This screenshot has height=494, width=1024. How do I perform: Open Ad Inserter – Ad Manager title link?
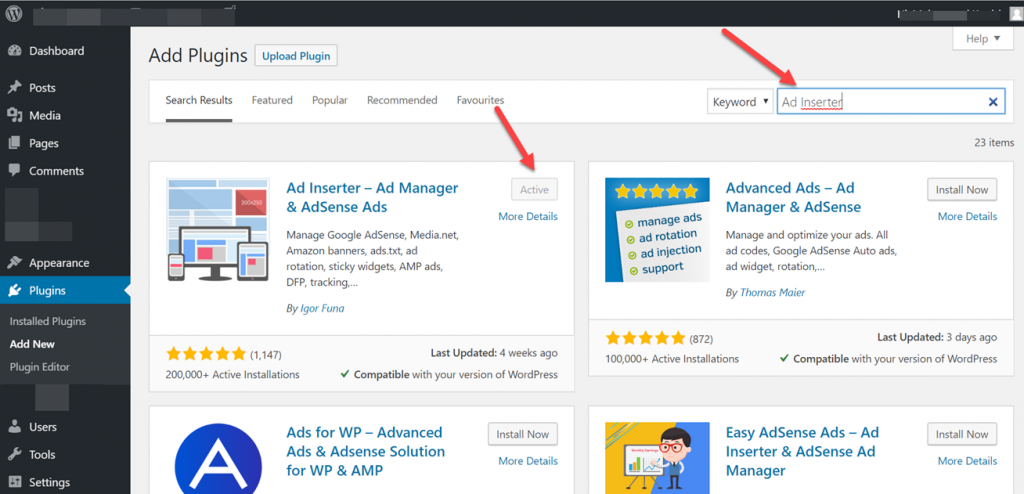click(x=372, y=197)
